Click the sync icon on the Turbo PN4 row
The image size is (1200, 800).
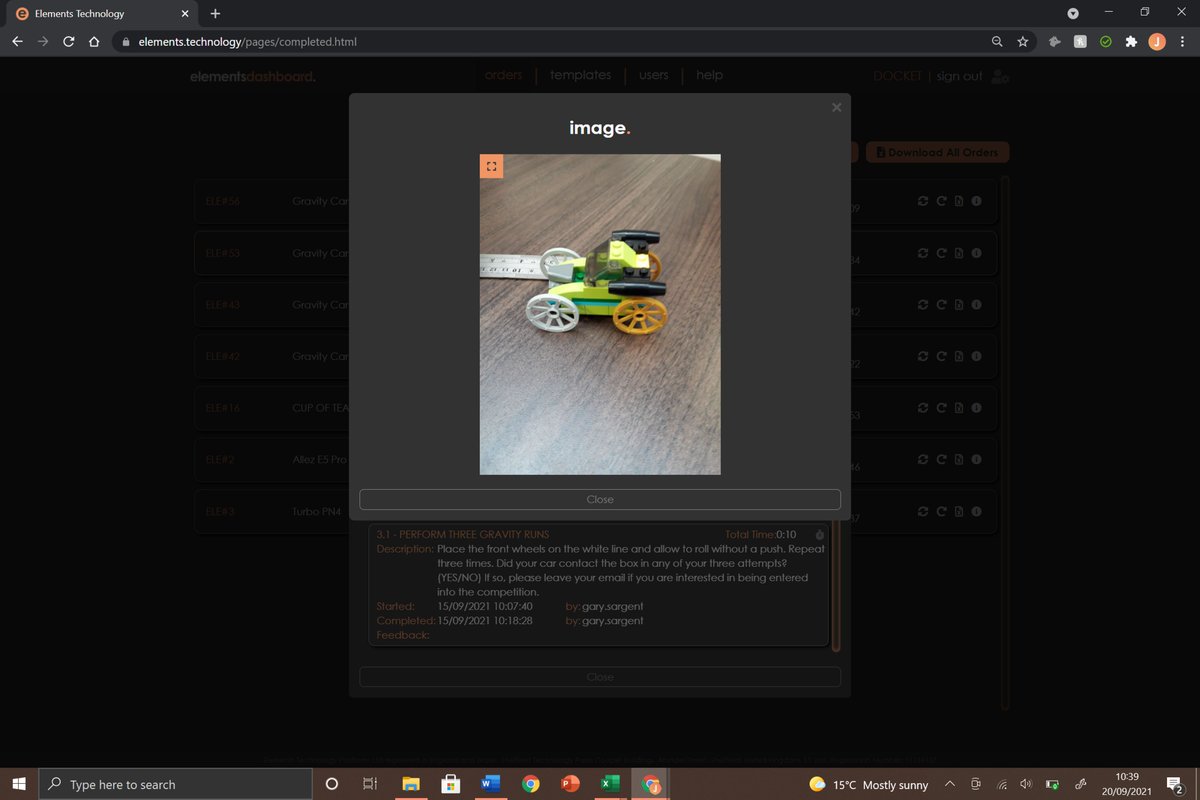922,511
